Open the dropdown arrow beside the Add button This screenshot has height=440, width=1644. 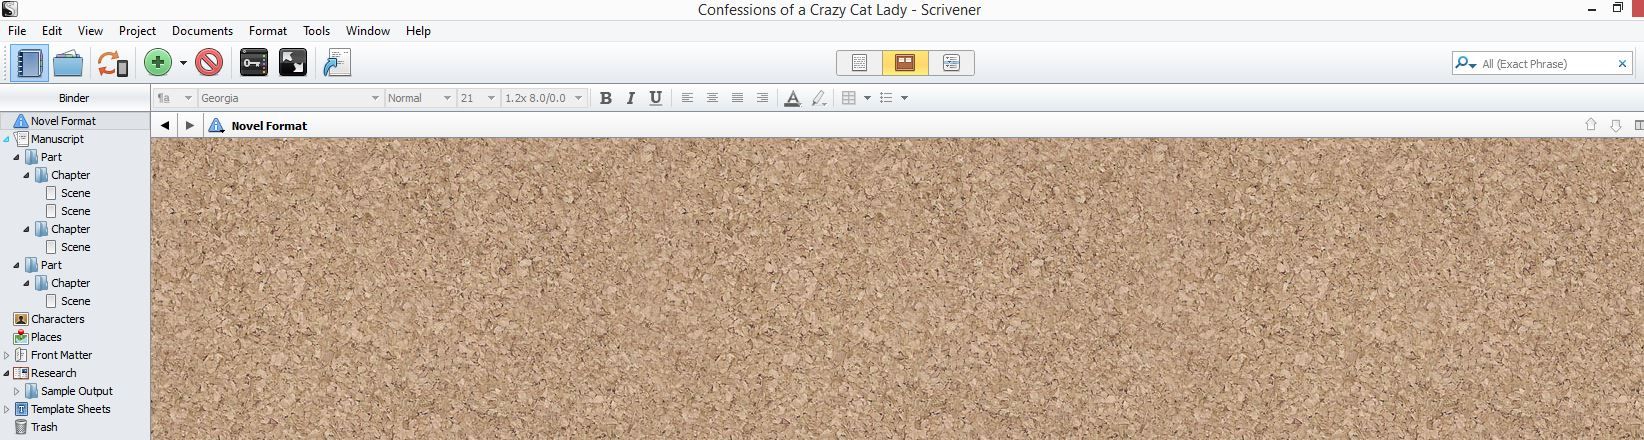[x=183, y=63]
